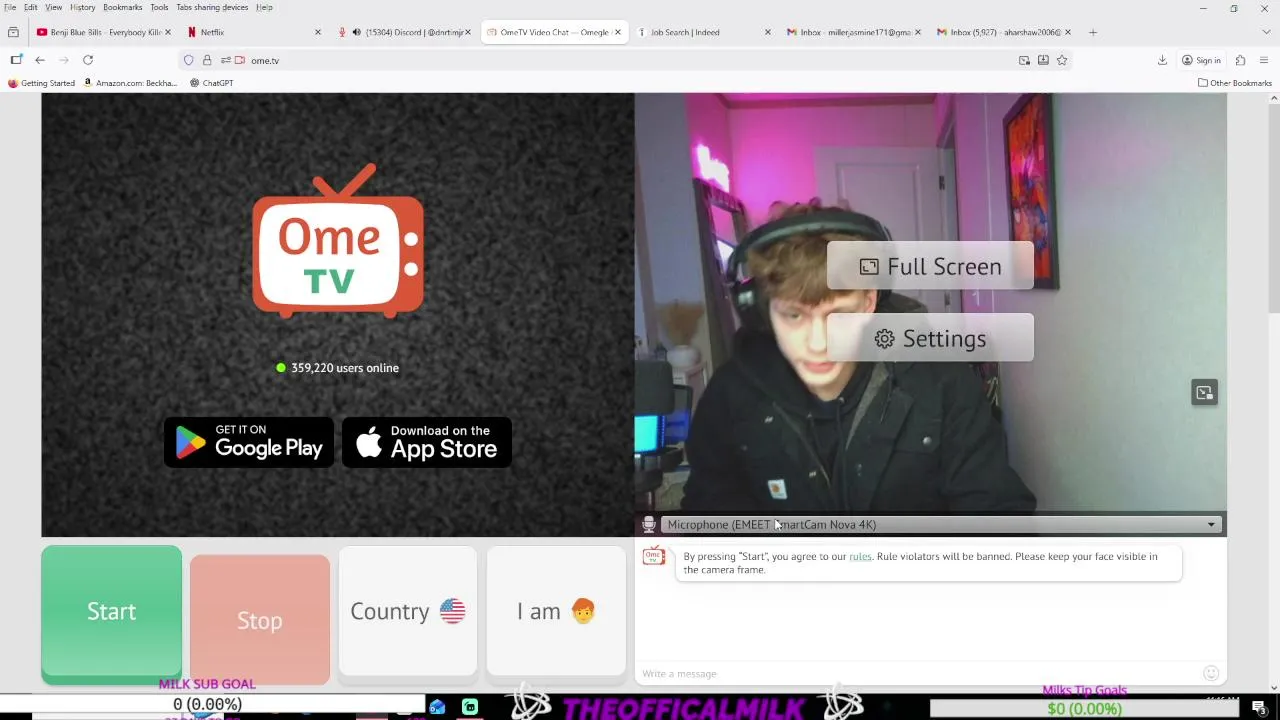Viewport: 1280px width, 720px height.
Task: Click the blue mail icon in taskbar
Action: click(x=437, y=707)
